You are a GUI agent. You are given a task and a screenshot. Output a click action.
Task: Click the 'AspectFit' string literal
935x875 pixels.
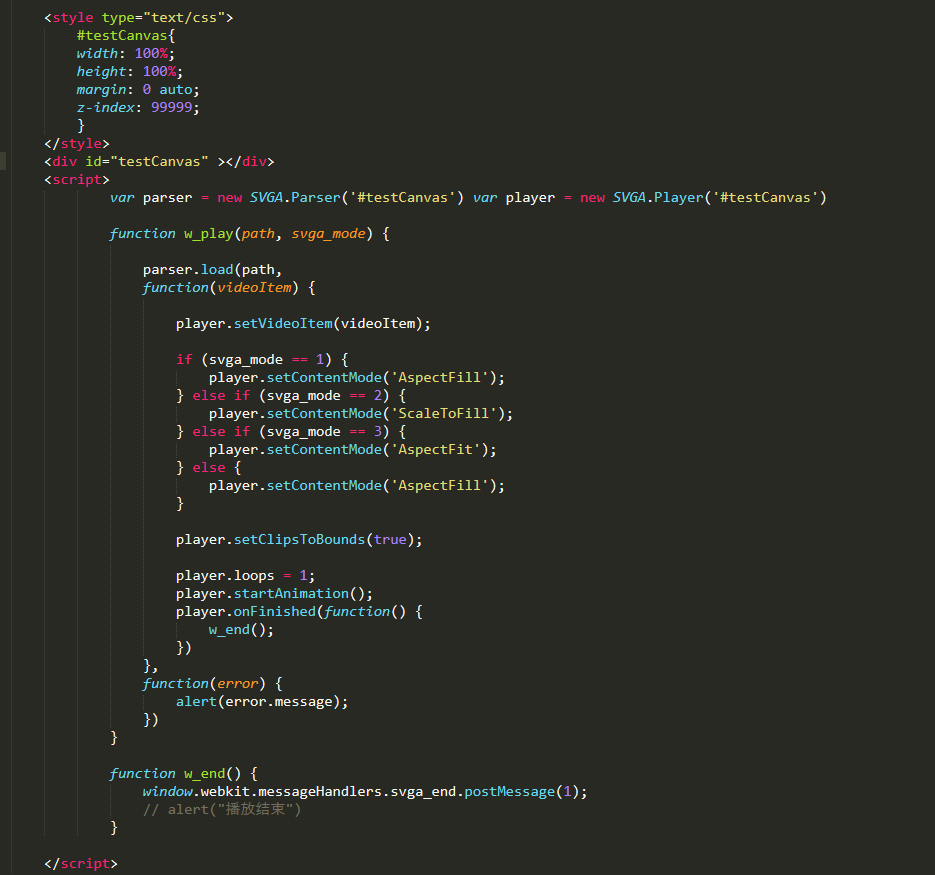pyautogui.click(x=439, y=449)
